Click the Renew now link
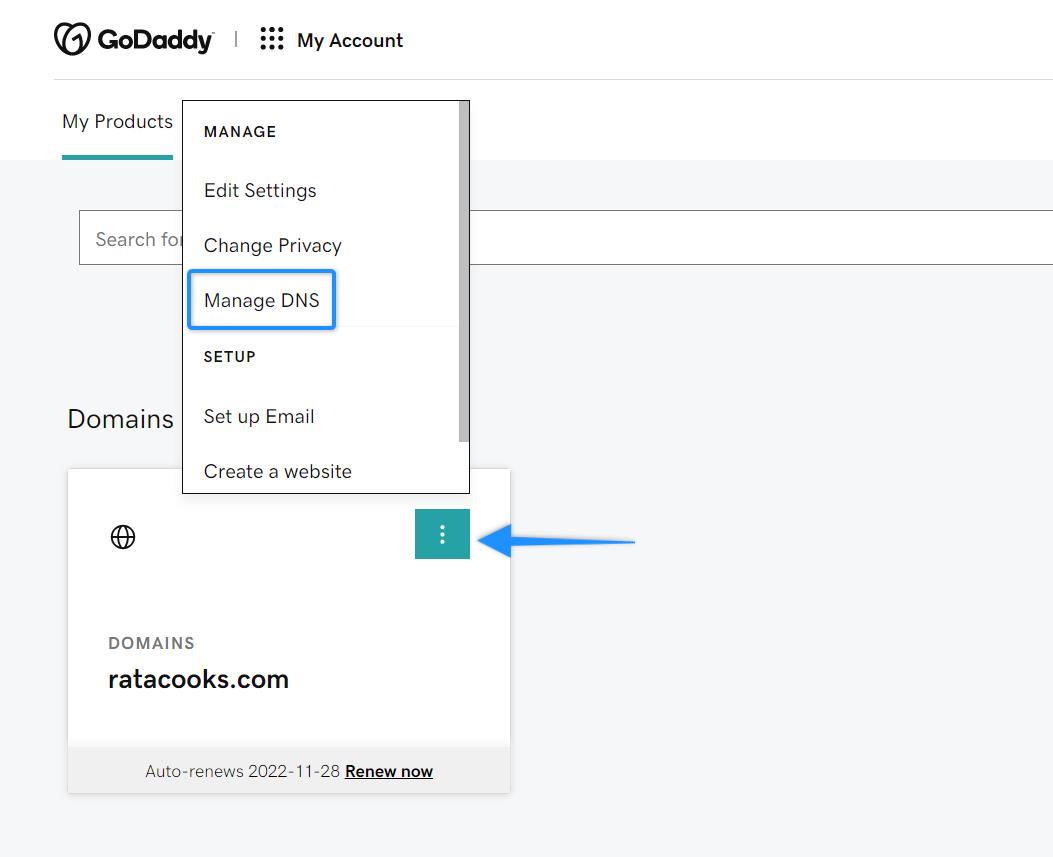 coord(388,771)
